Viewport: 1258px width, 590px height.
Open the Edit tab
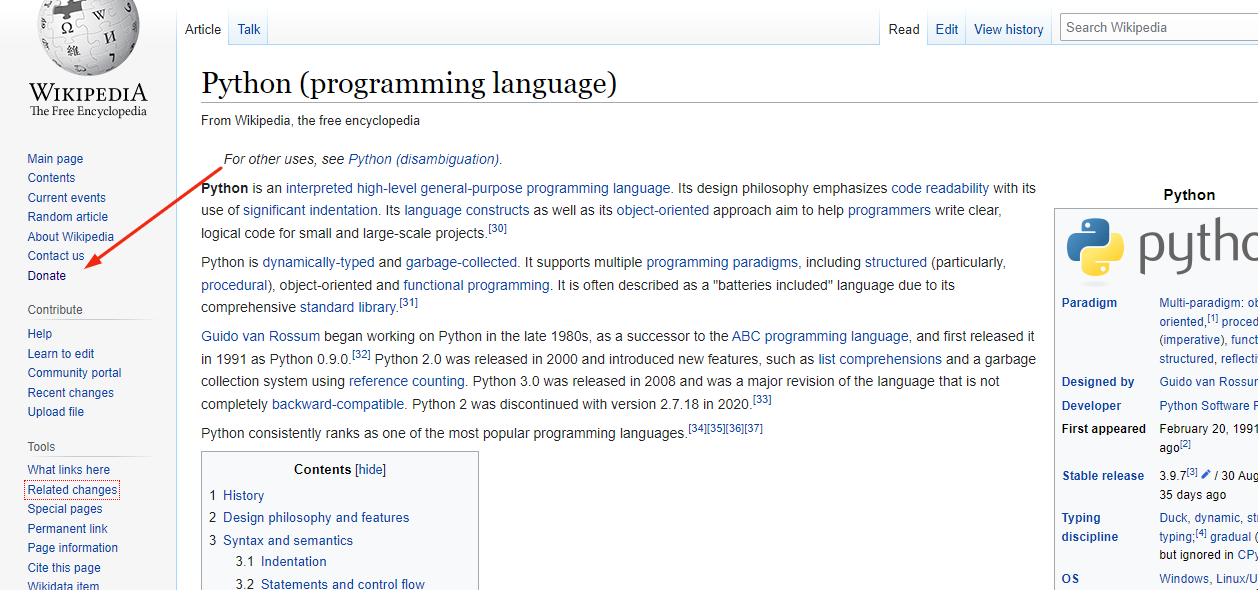(947, 29)
